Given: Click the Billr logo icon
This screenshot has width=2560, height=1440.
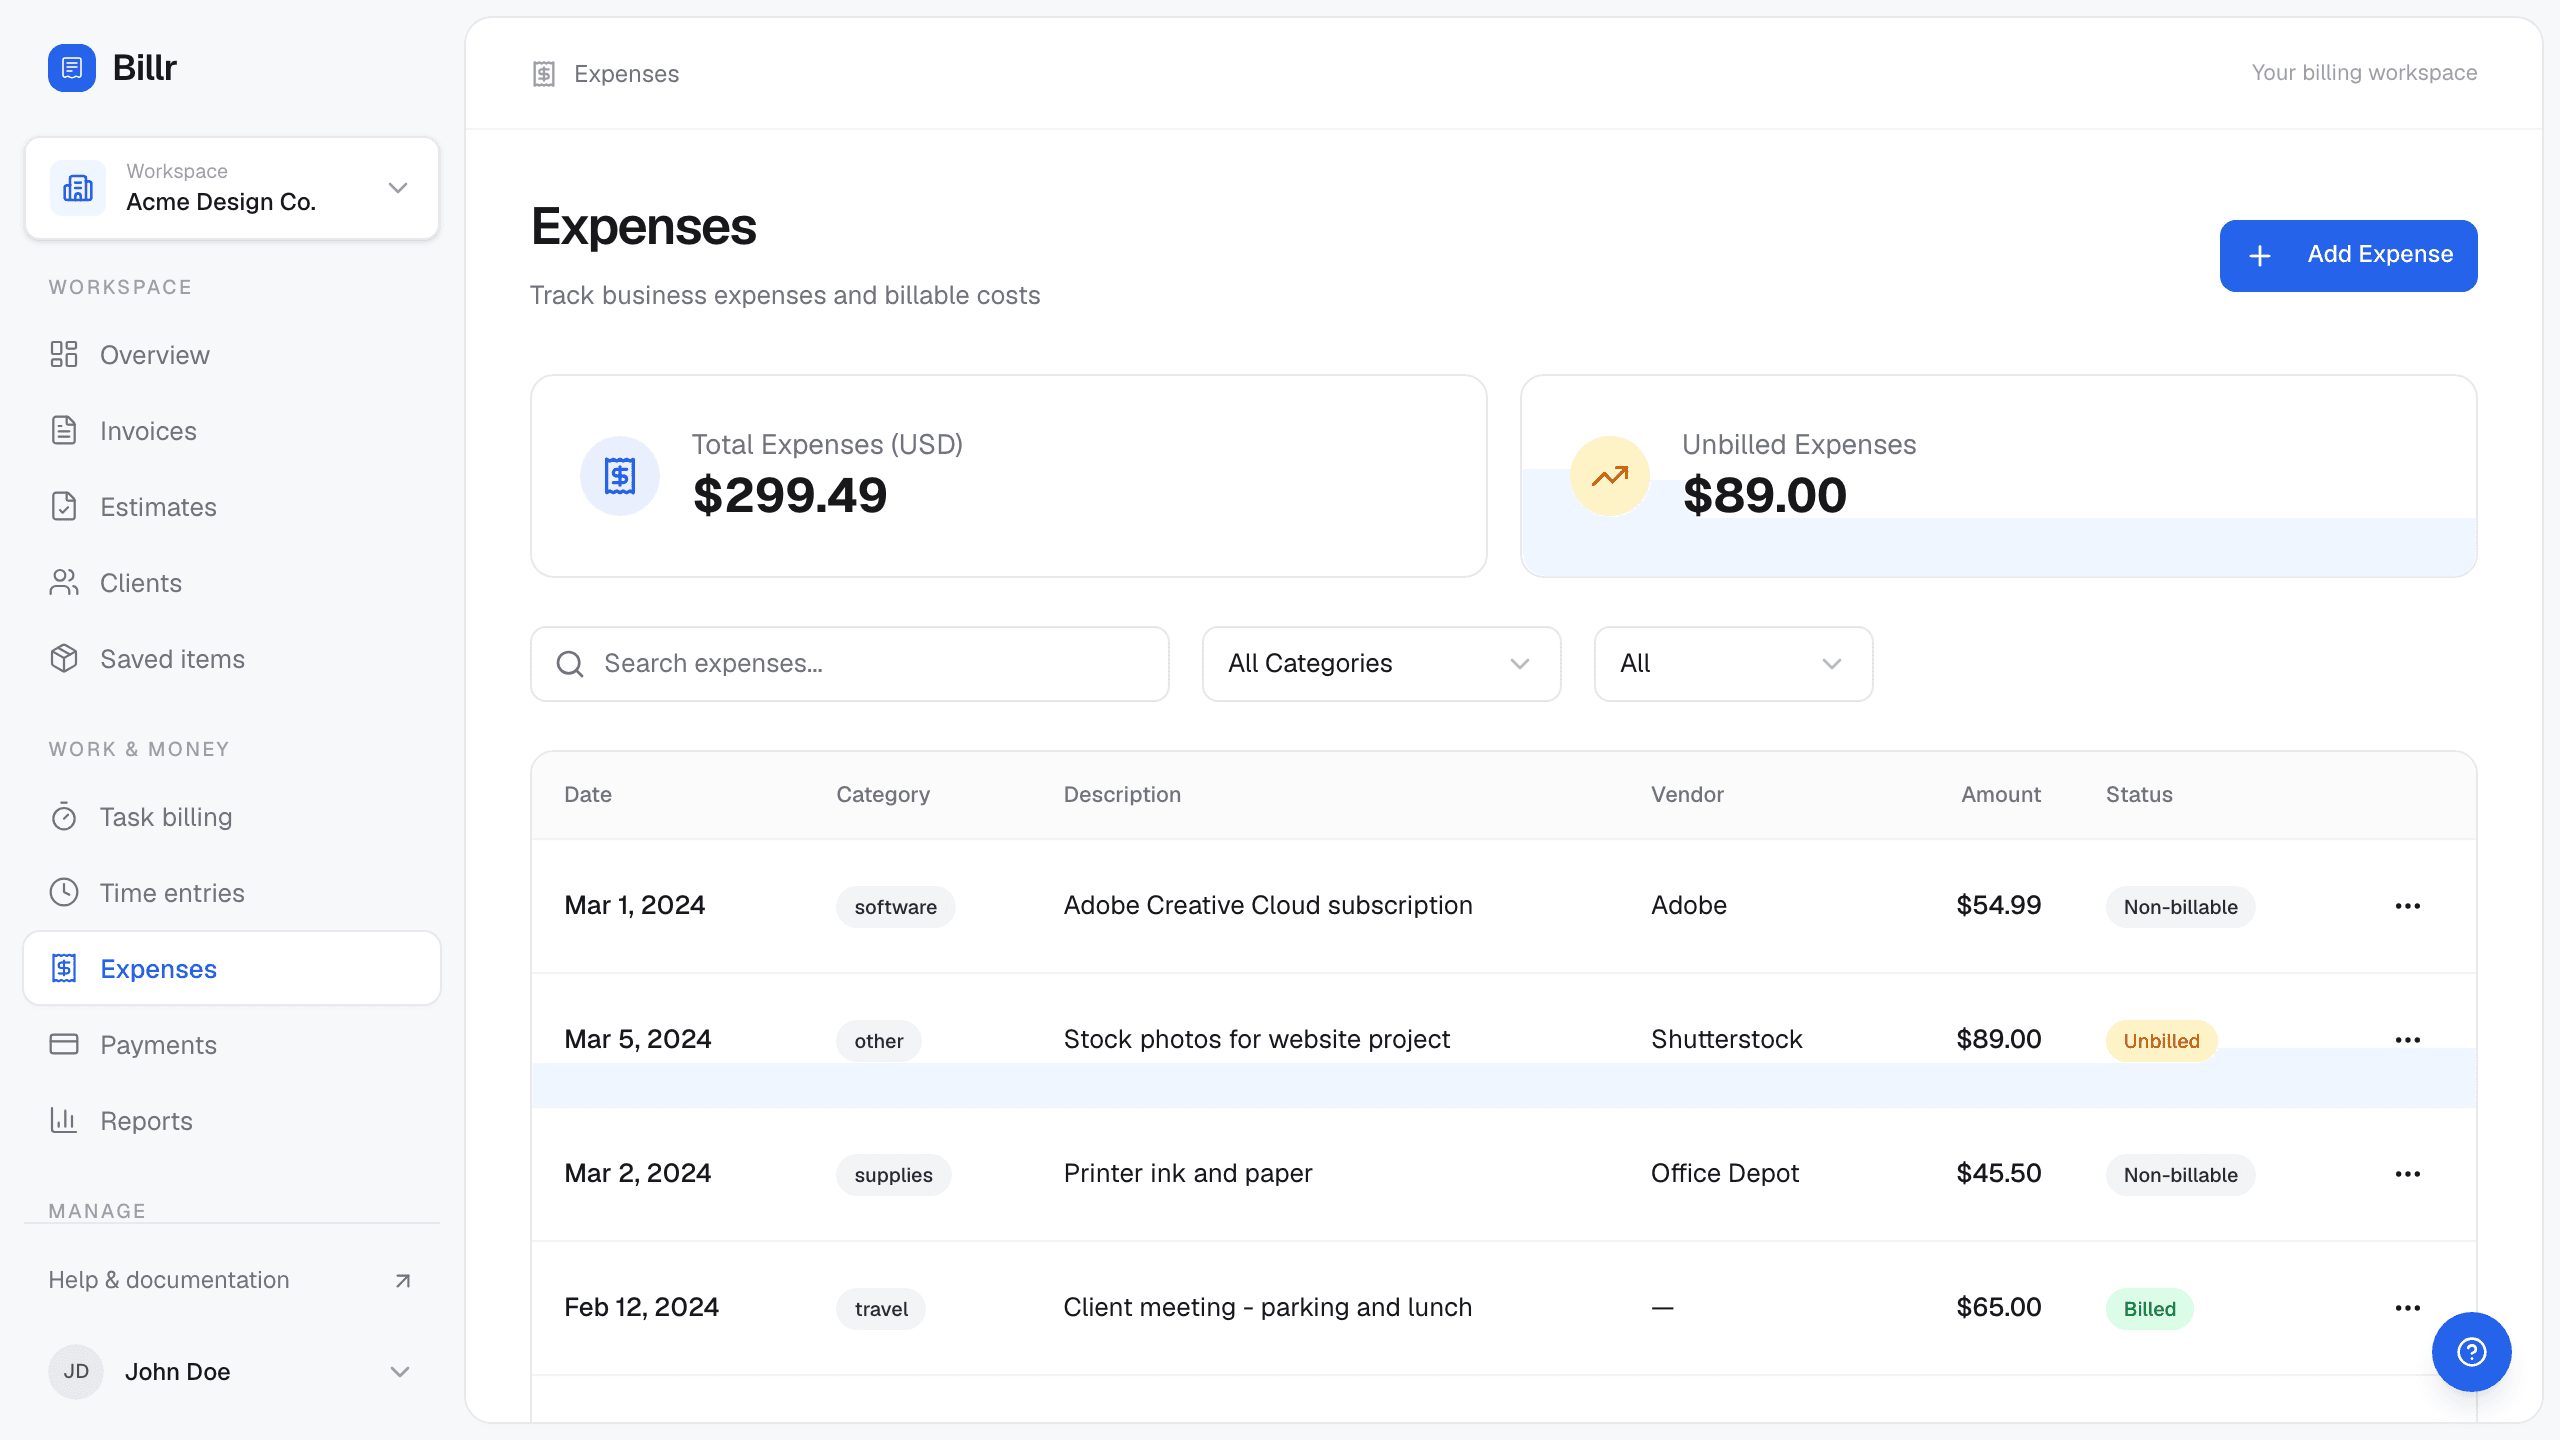Looking at the screenshot, I should click(x=72, y=68).
